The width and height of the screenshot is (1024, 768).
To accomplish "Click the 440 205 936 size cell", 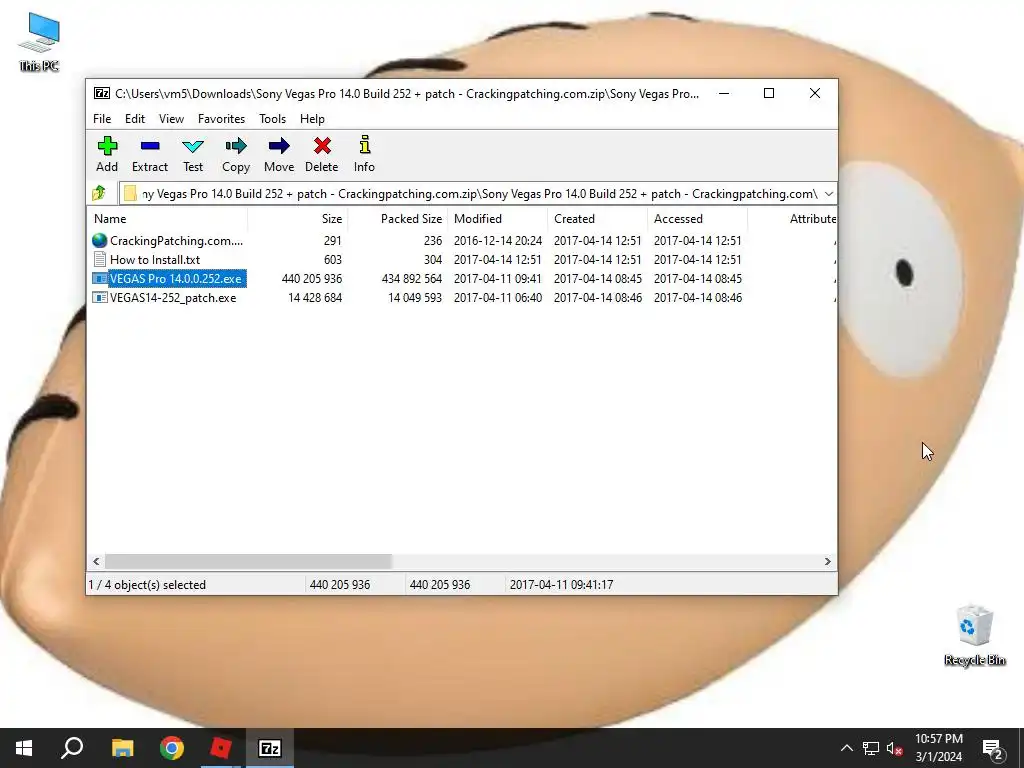I will [x=312, y=278].
